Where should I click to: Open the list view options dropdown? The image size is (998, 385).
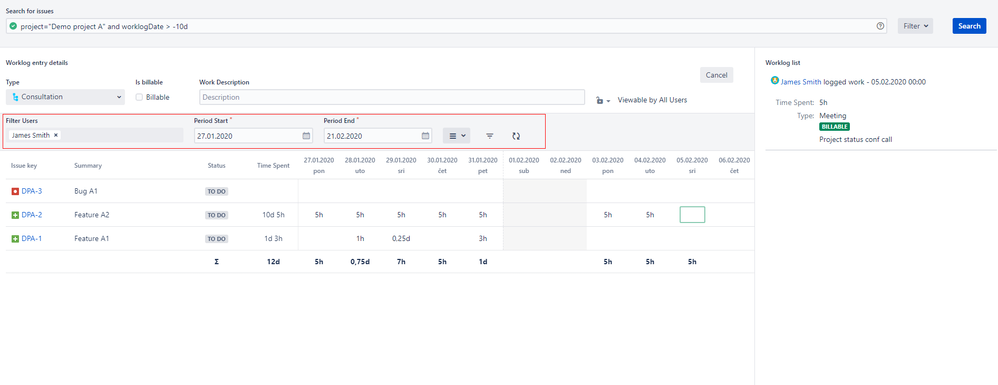click(456, 136)
